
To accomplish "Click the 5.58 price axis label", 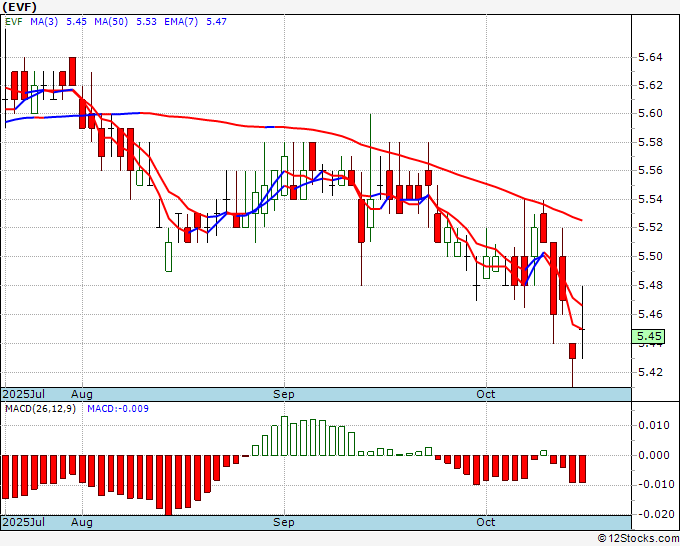I will pyautogui.click(x=651, y=142).
